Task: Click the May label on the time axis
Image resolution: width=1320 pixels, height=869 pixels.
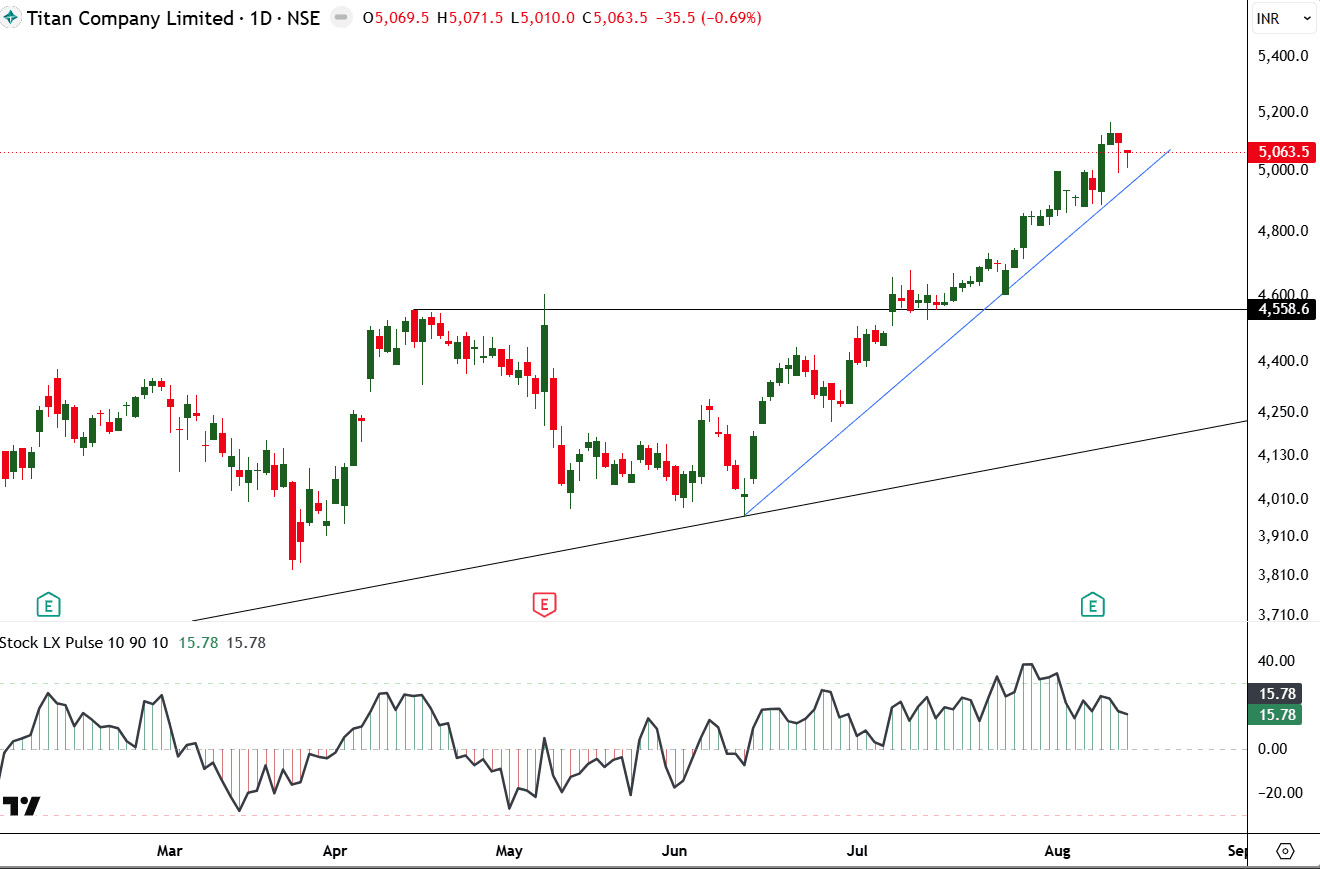Action: [x=509, y=851]
